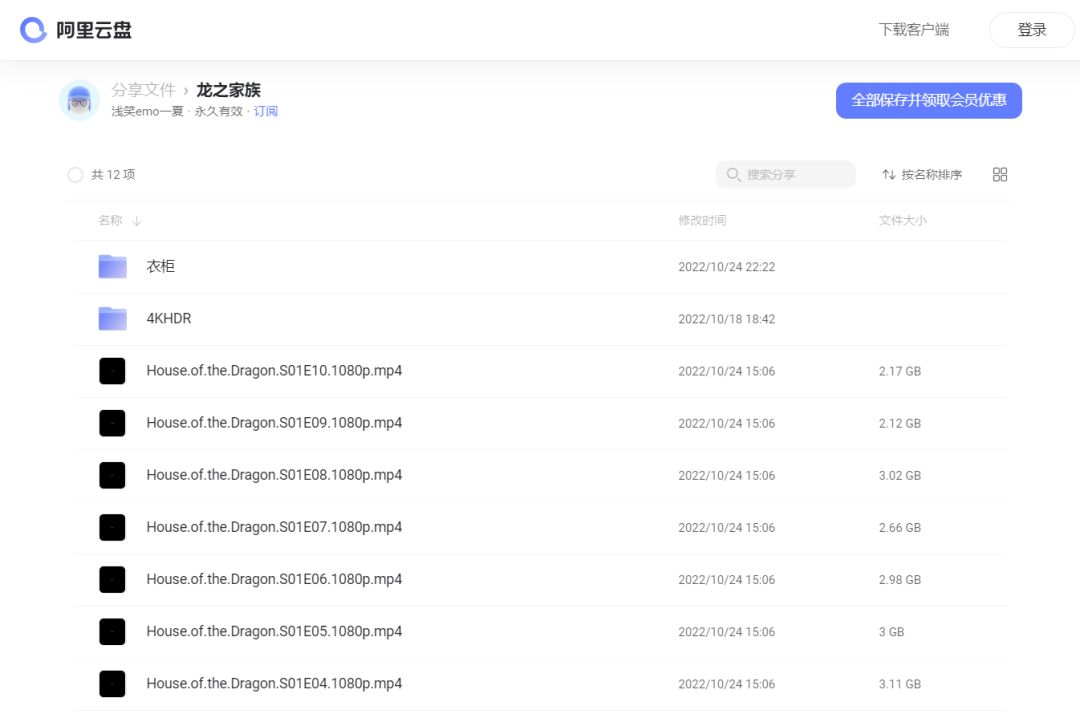Open the 衣柜 folder name

pos(160,266)
